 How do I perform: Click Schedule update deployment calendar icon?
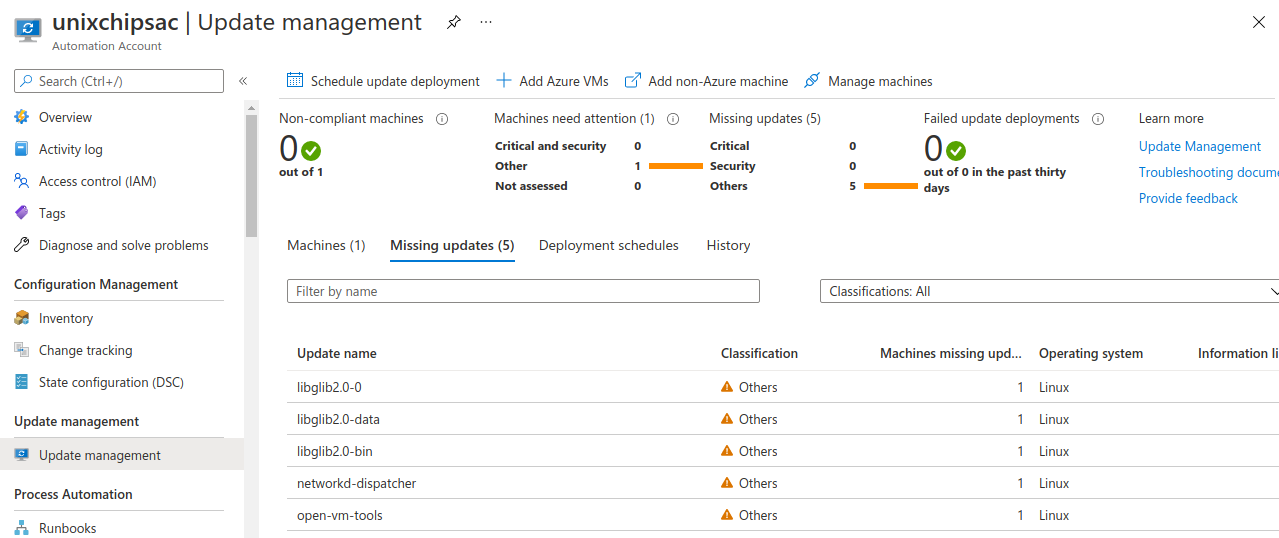(x=295, y=80)
